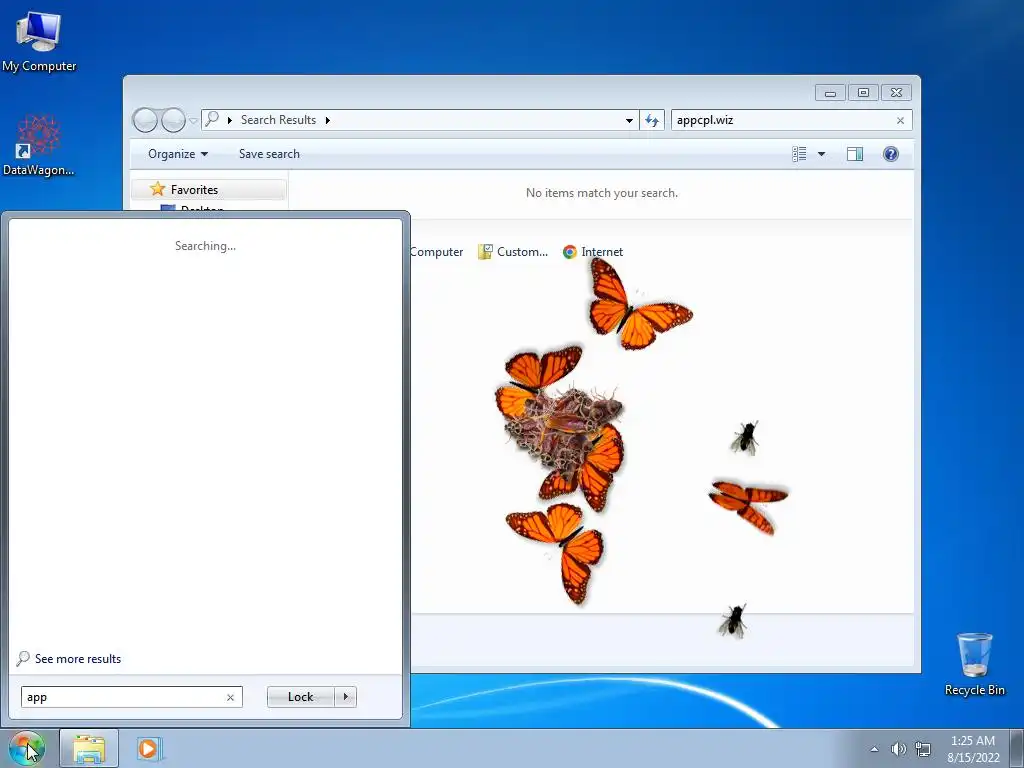Viewport: 1024px width, 768px height.
Task: Click the Refresh button beside address bar
Action: pyautogui.click(x=652, y=120)
